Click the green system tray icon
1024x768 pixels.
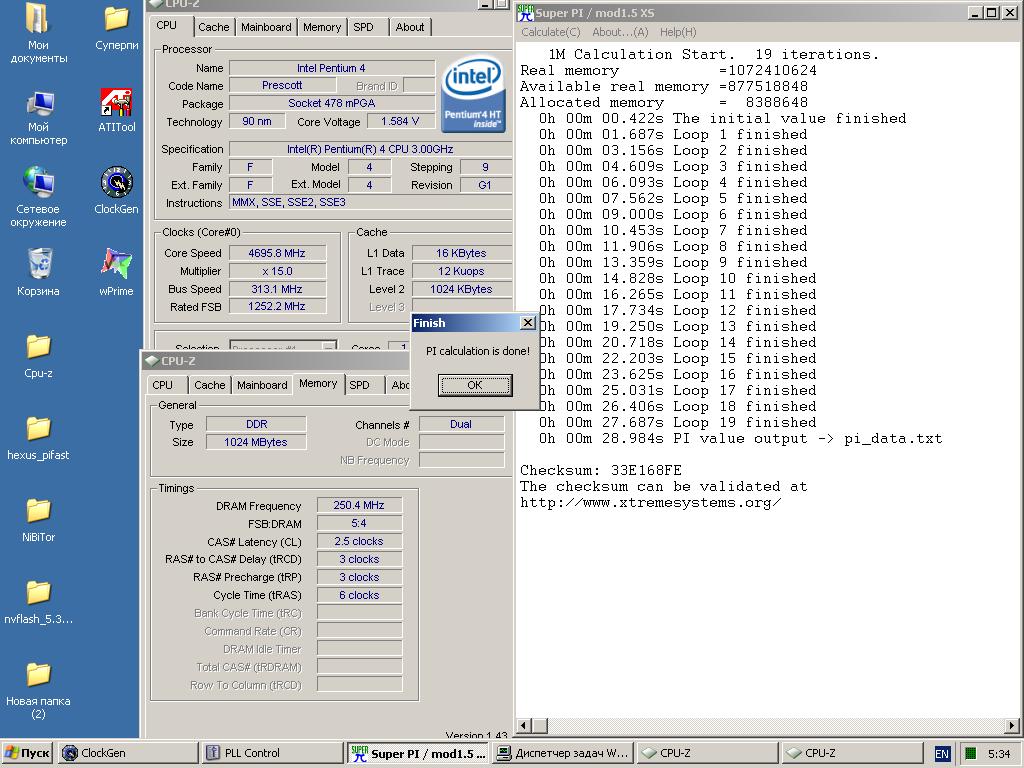click(970, 753)
